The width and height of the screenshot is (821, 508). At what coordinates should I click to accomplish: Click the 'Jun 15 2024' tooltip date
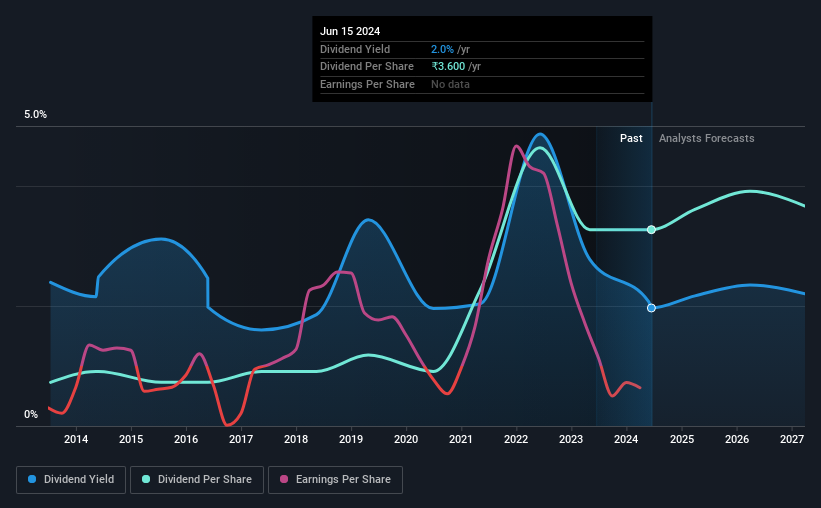(350, 31)
